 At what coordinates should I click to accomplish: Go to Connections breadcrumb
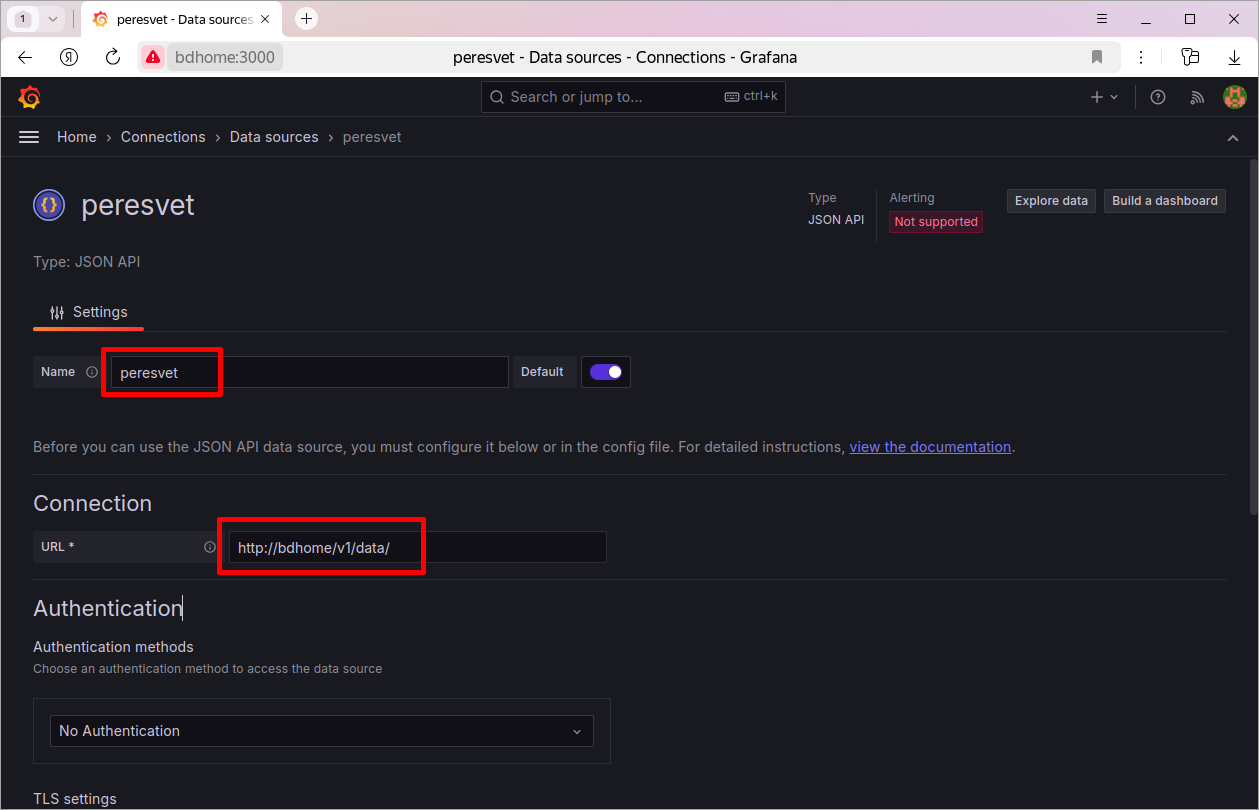coord(163,137)
